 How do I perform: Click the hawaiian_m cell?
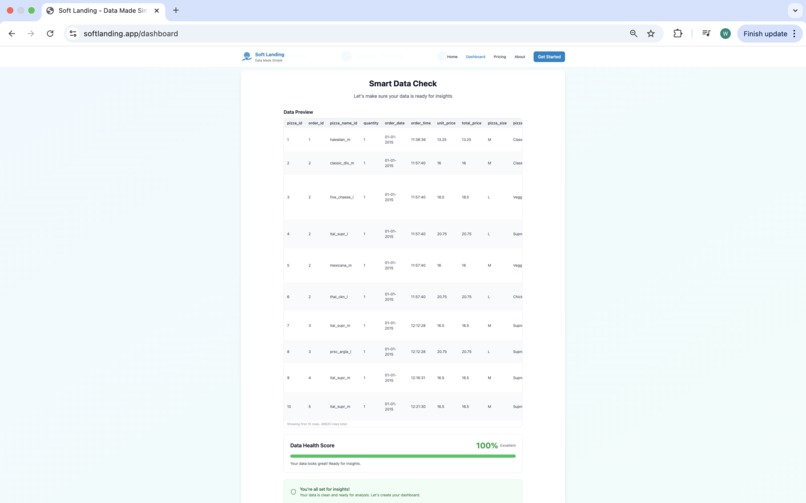[340, 140]
